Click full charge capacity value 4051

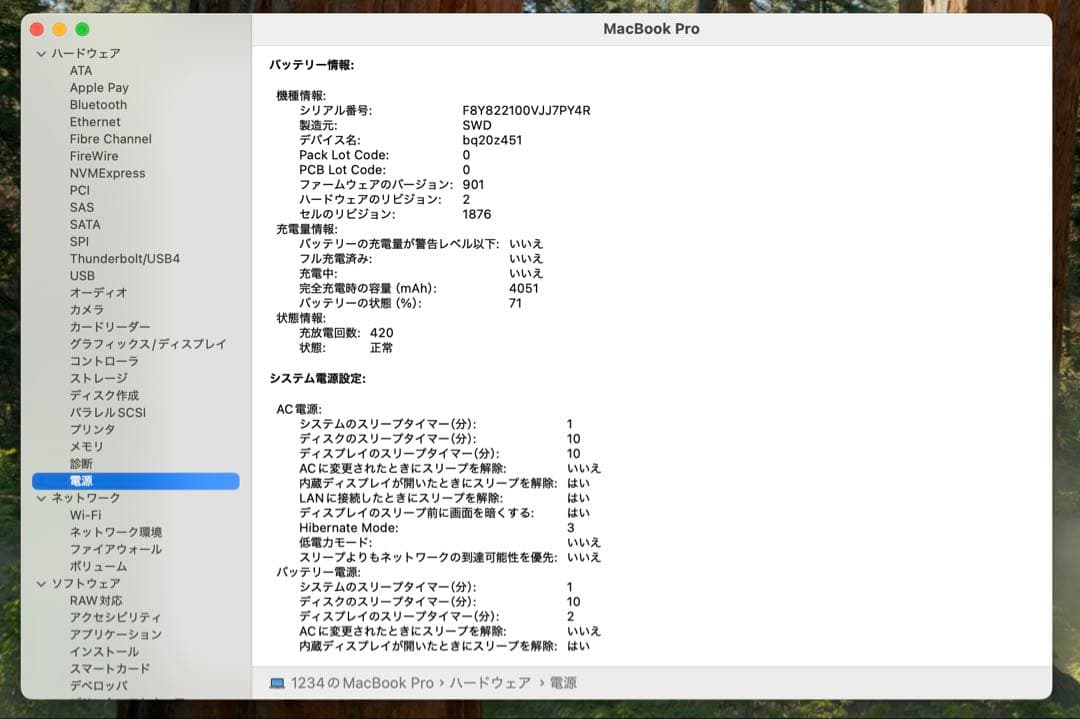(523, 289)
